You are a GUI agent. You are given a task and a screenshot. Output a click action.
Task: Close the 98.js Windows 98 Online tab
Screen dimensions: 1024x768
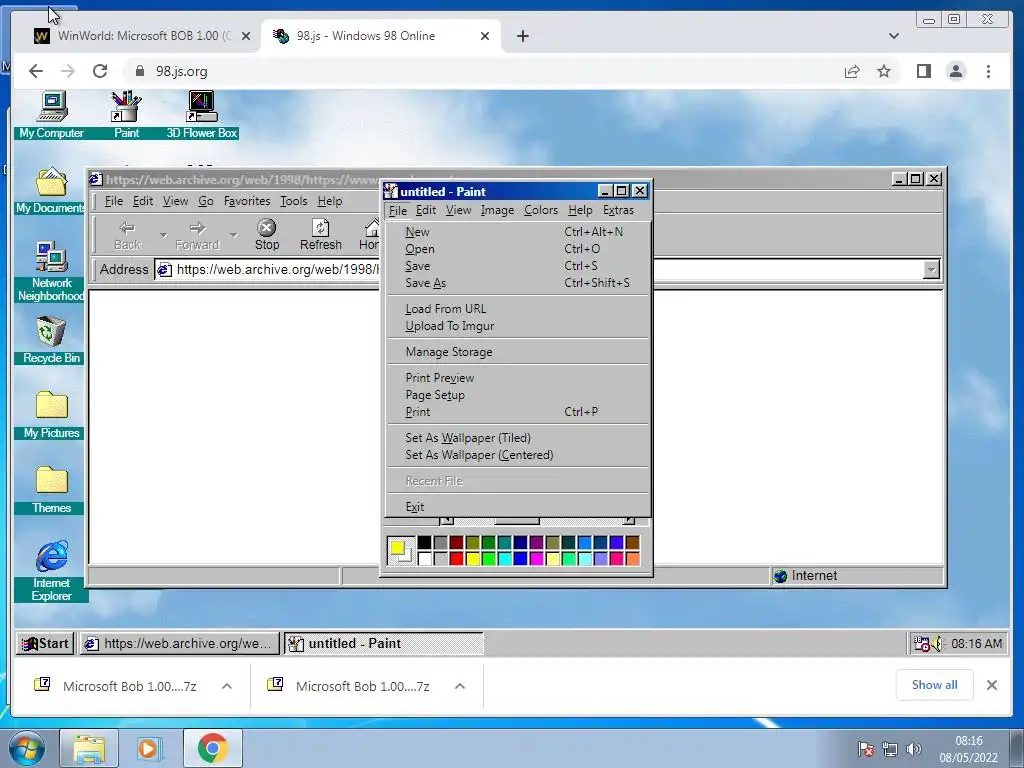485,36
